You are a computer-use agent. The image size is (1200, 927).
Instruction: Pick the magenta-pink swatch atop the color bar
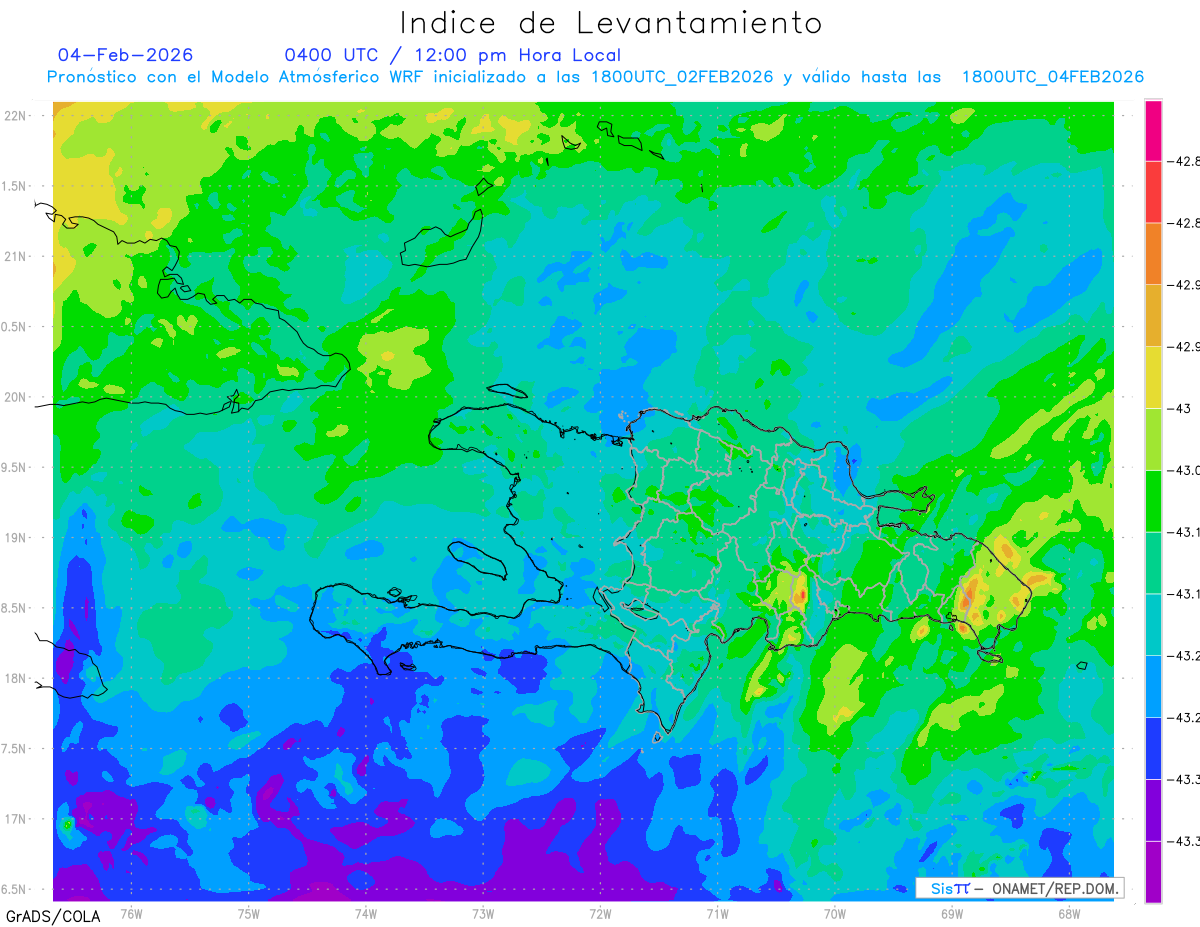[x=1153, y=130]
